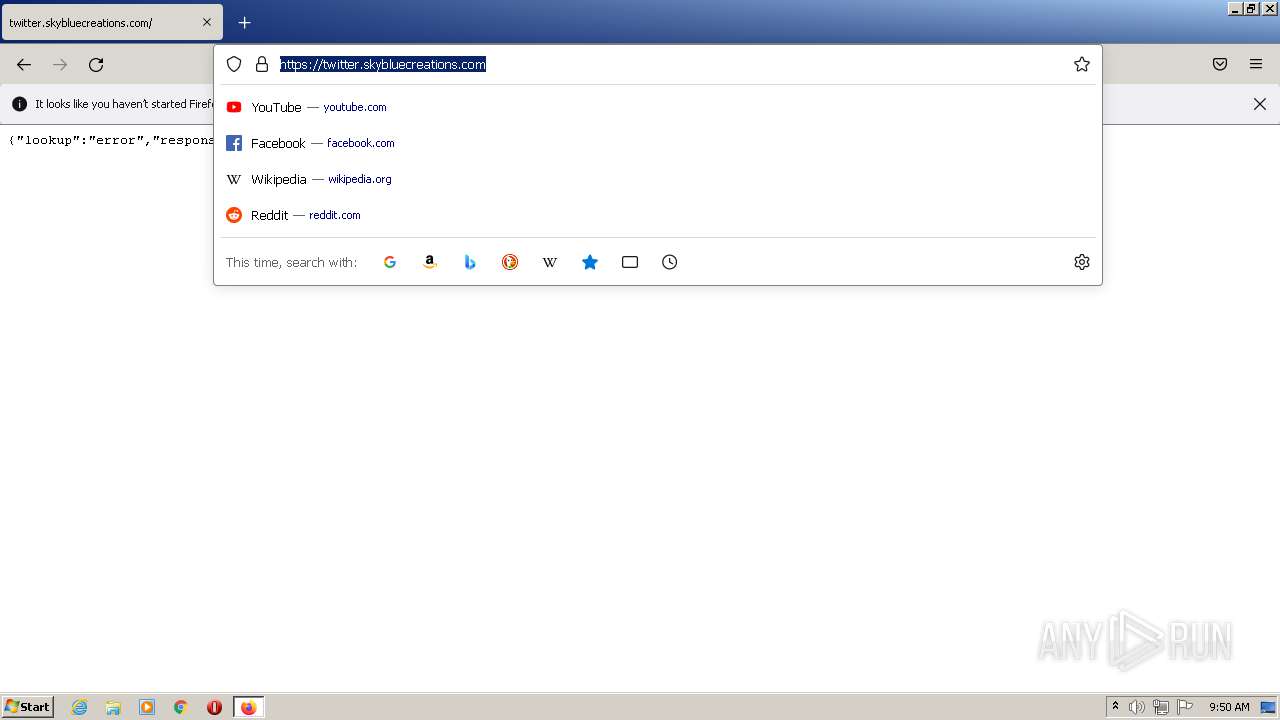Search with Wikipedia engine icon
This screenshot has height=720, width=1280.
coord(550,262)
